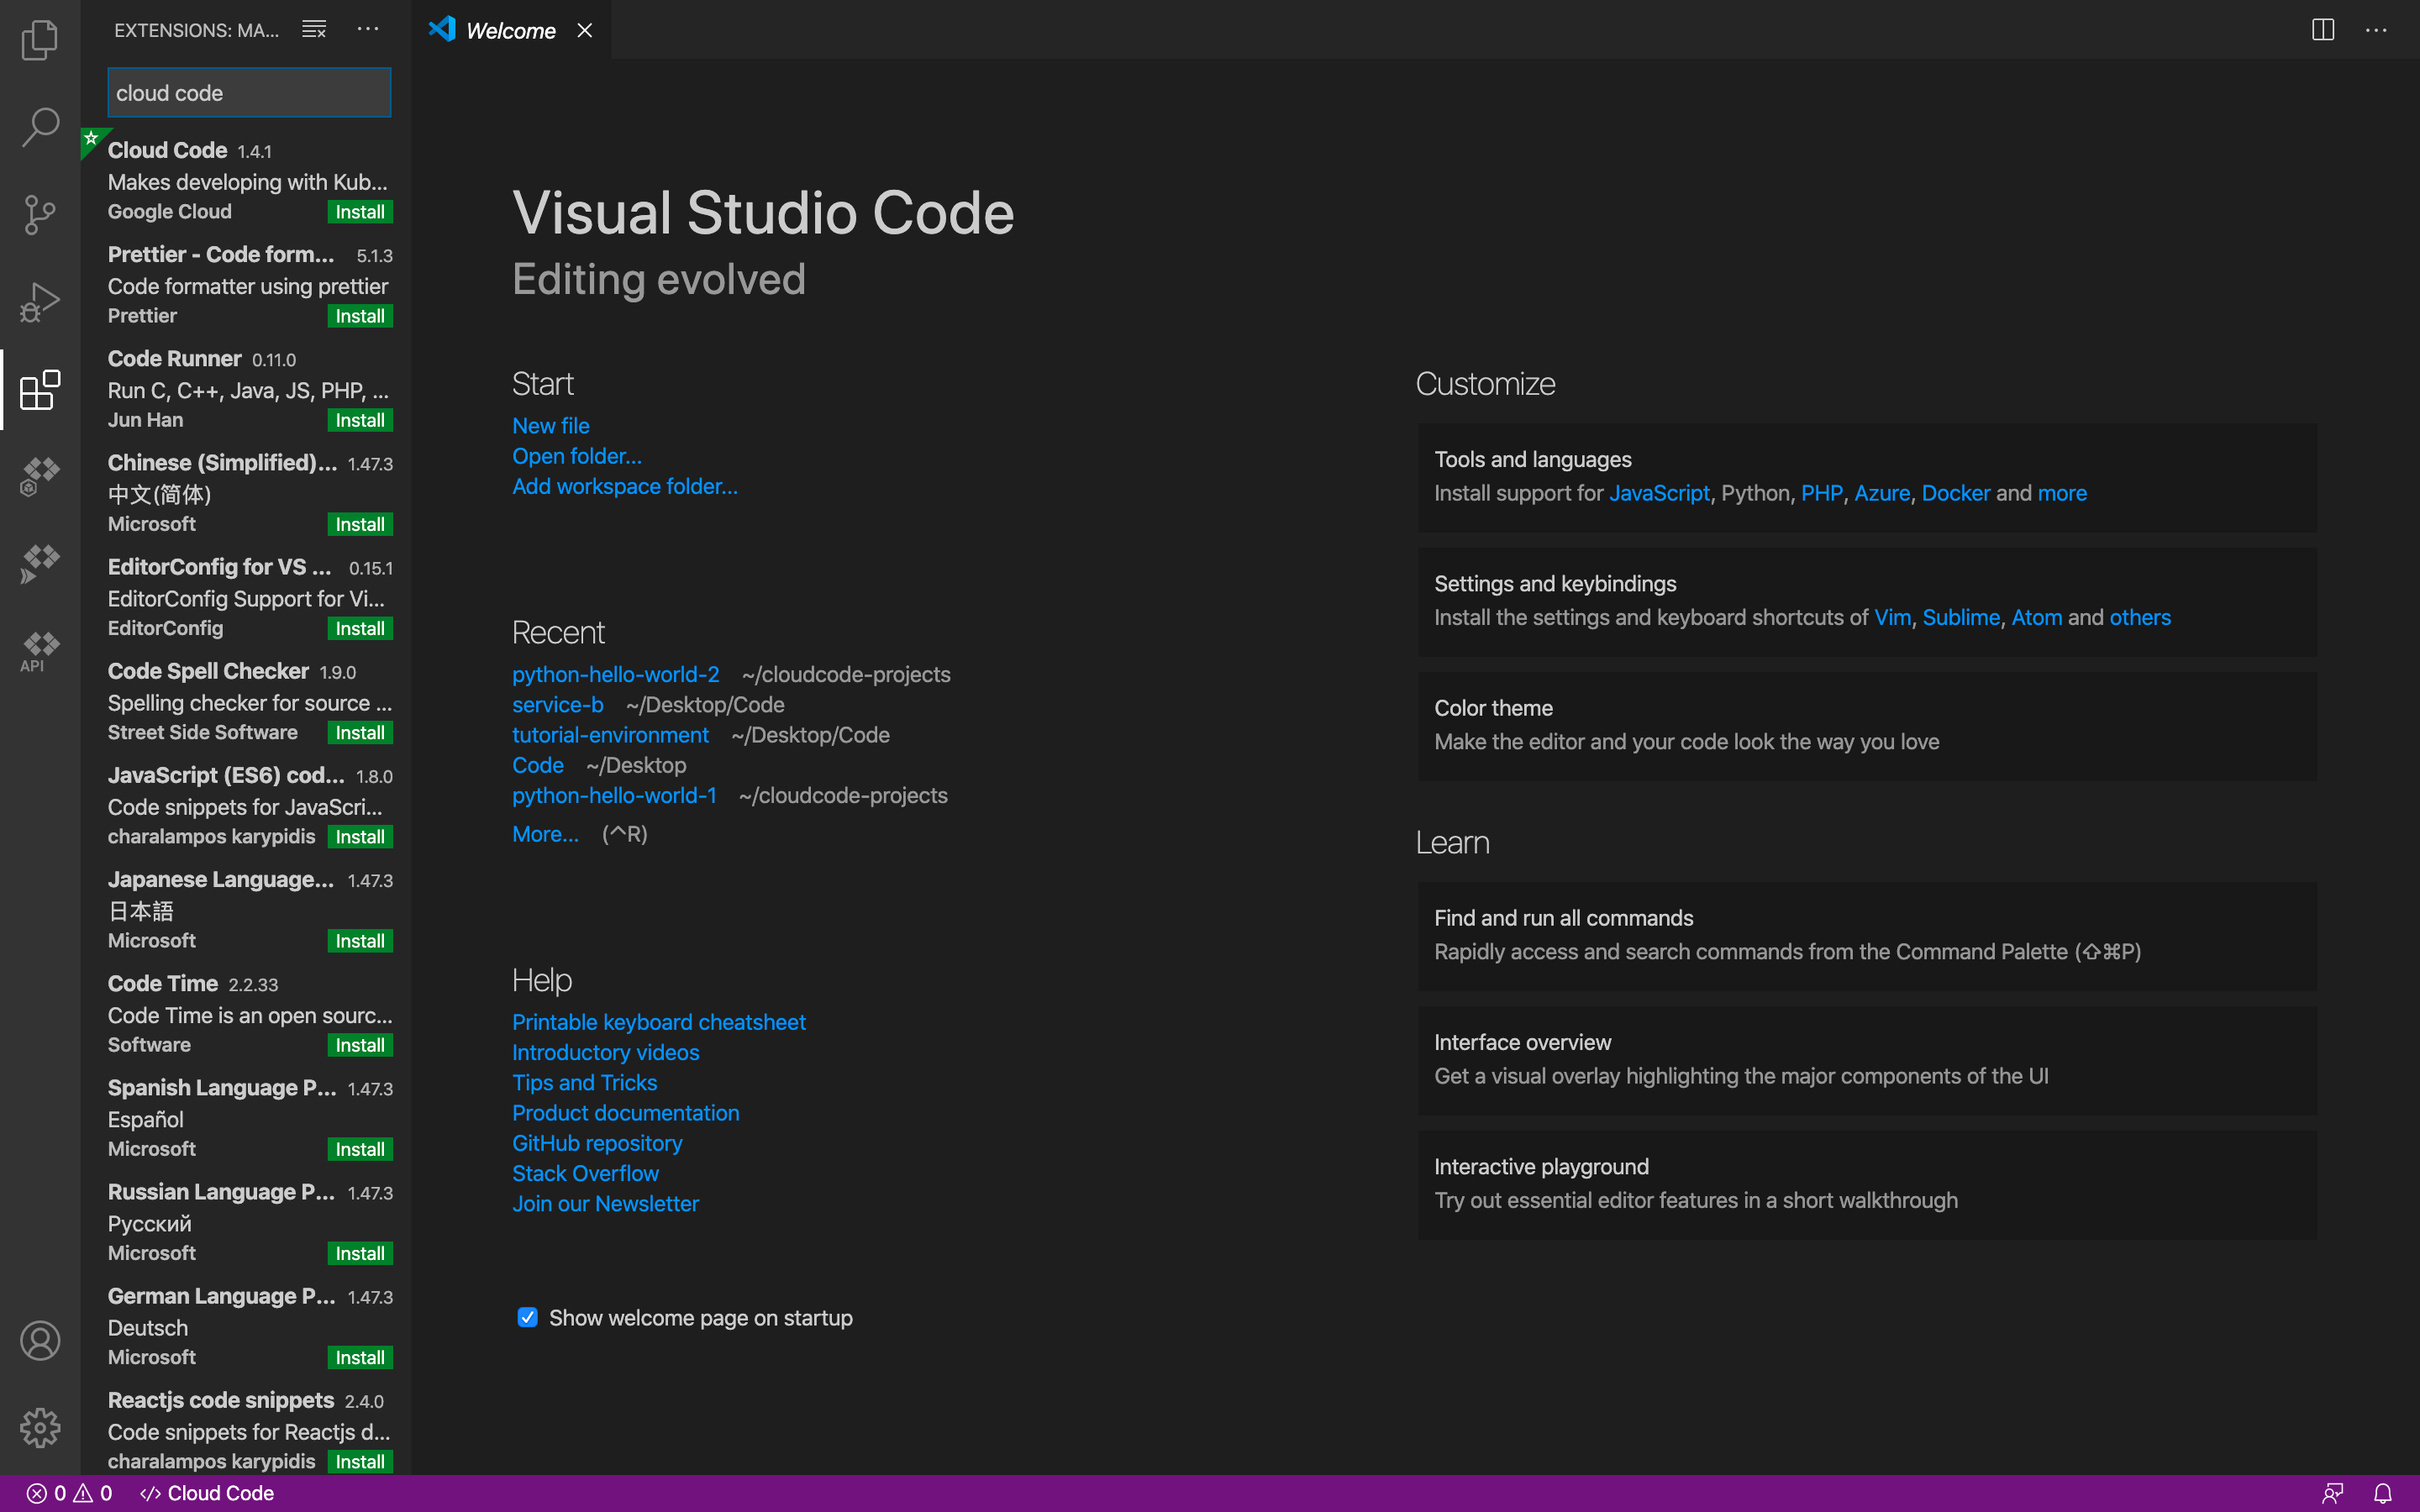Open recent python-hello-world-1 project
The height and width of the screenshot is (1512, 2420).
click(x=614, y=795)
